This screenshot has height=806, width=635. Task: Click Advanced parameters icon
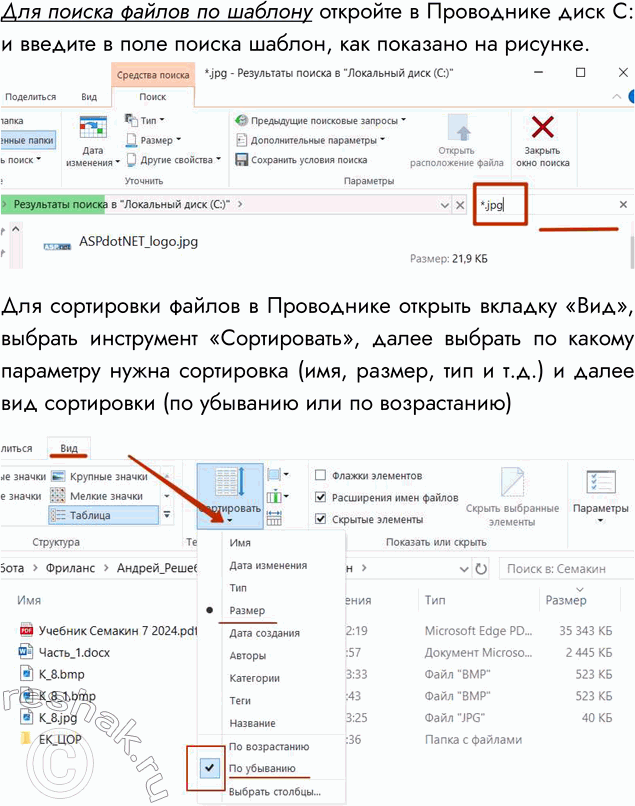(x=241, y=140)
